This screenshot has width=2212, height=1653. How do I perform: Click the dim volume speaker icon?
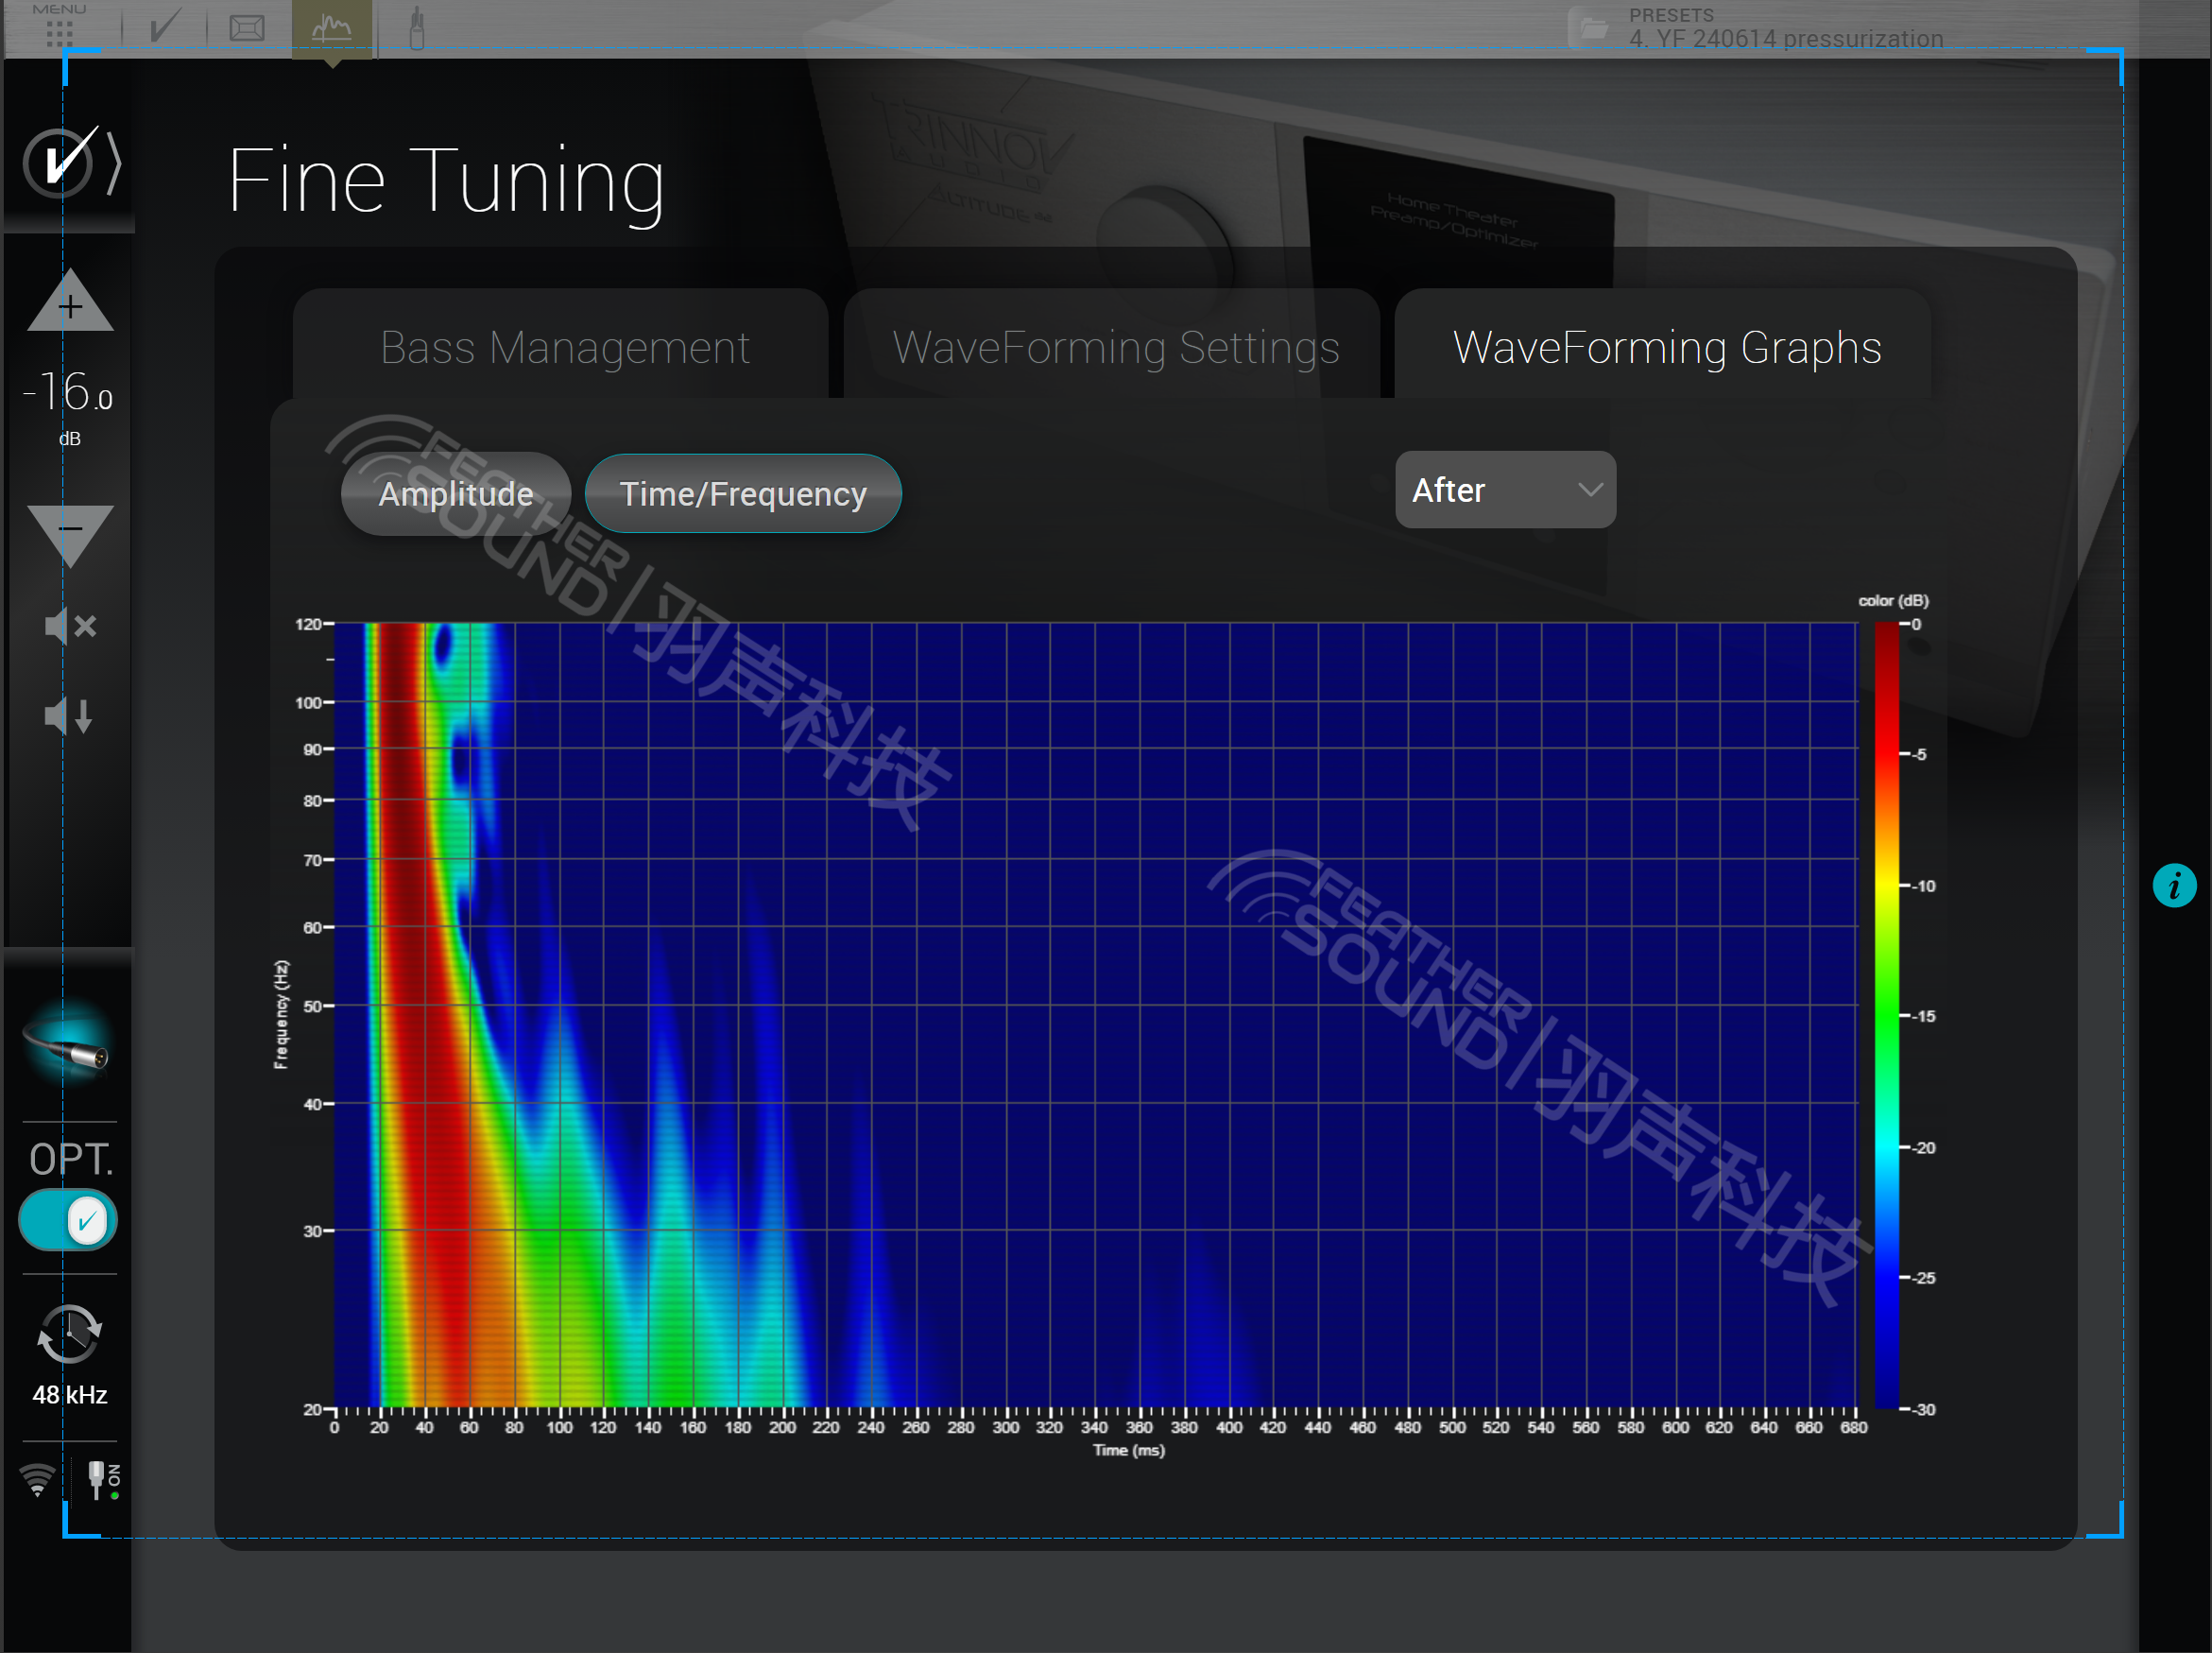[x=70, y=716]
